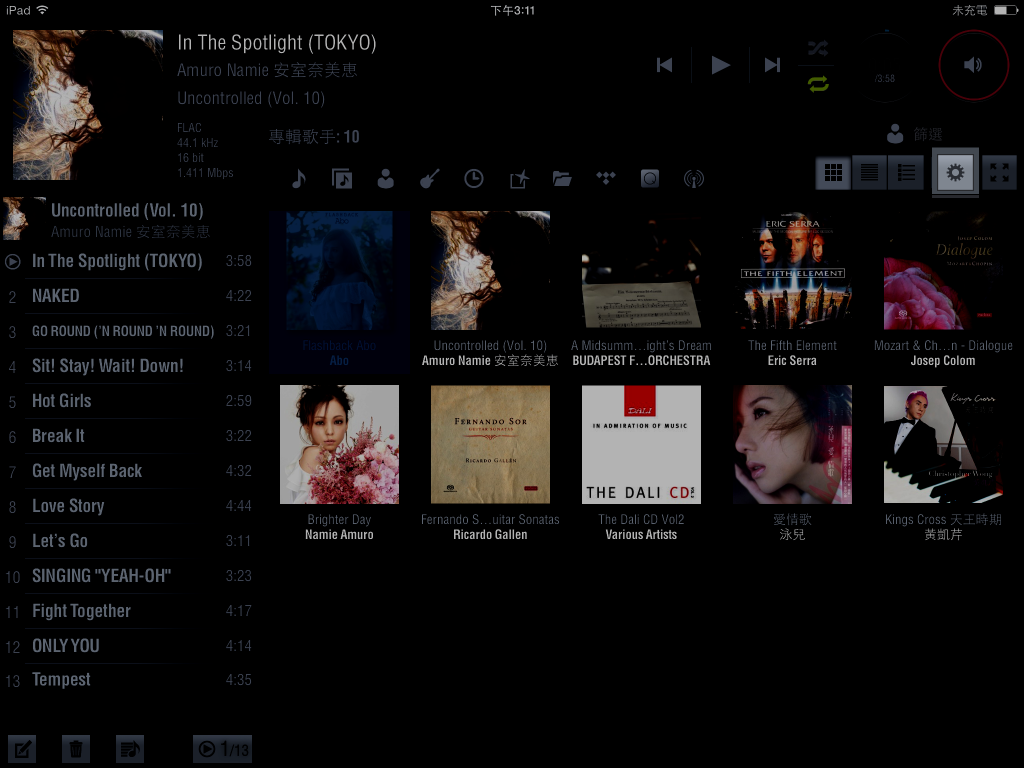The height and width of the screenshot is (768, 1024).
Task: Open The Fifth Element album cover
Action: tap(792, 271)
